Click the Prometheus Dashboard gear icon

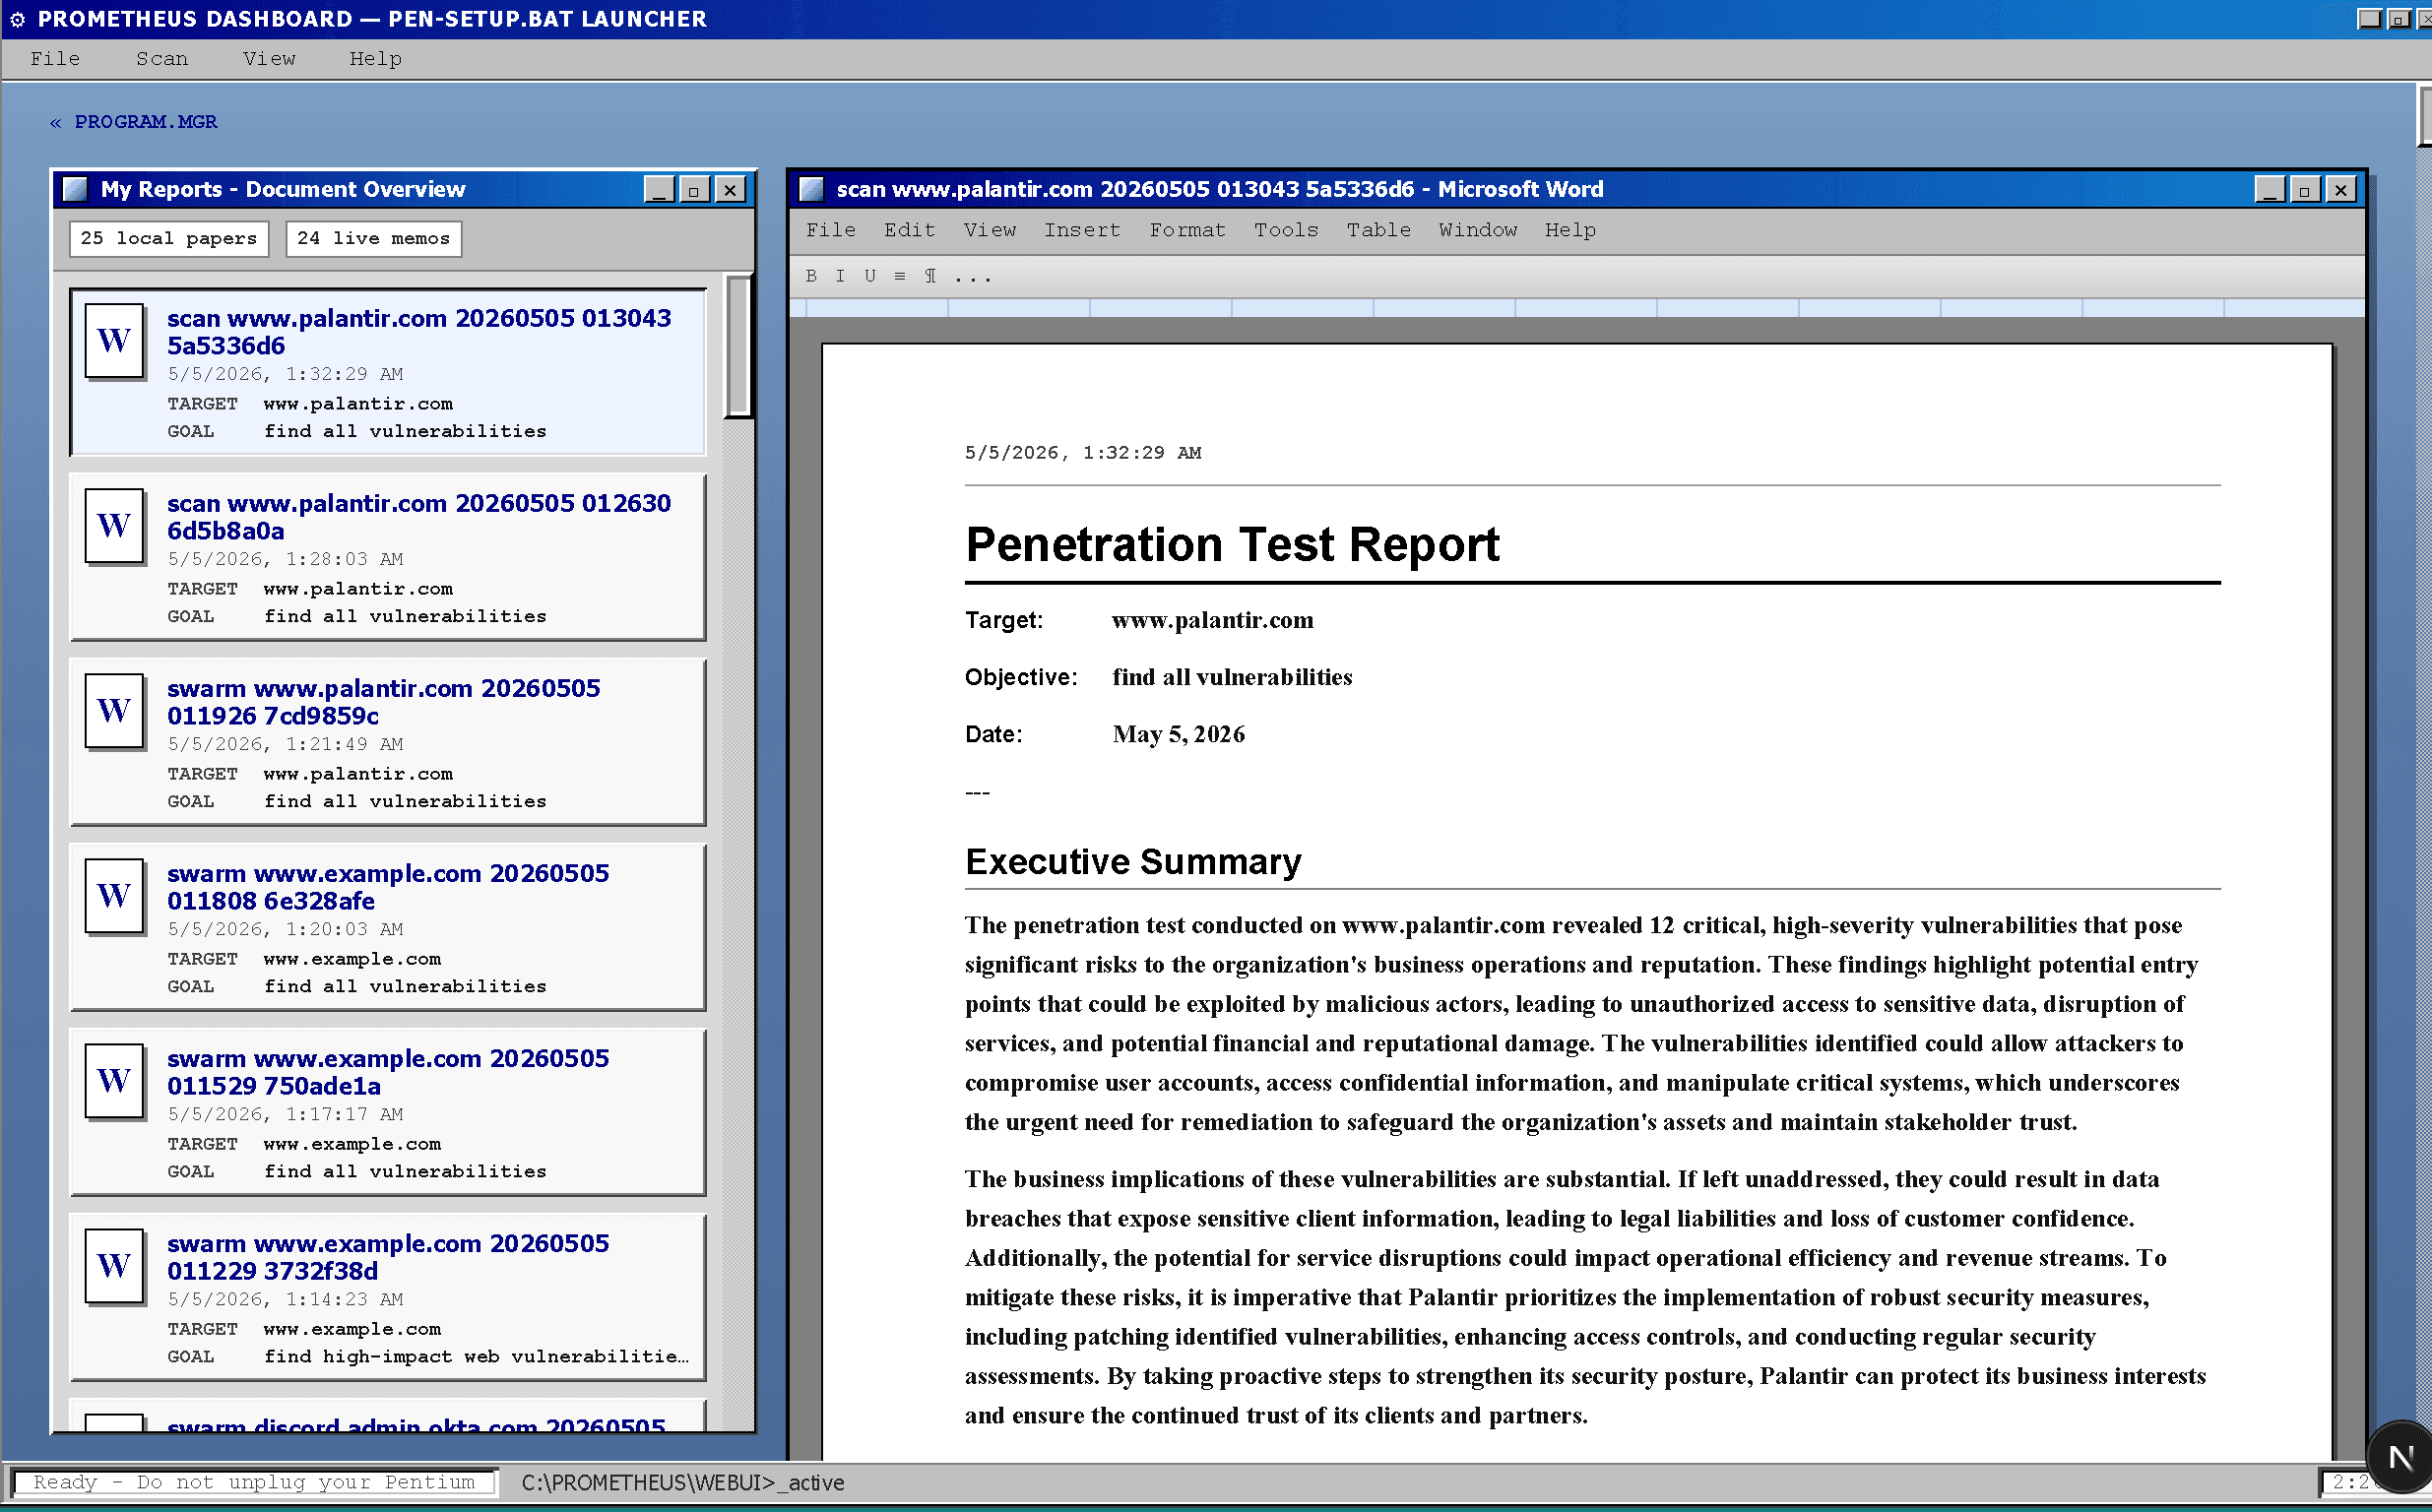tap(17, 19)
